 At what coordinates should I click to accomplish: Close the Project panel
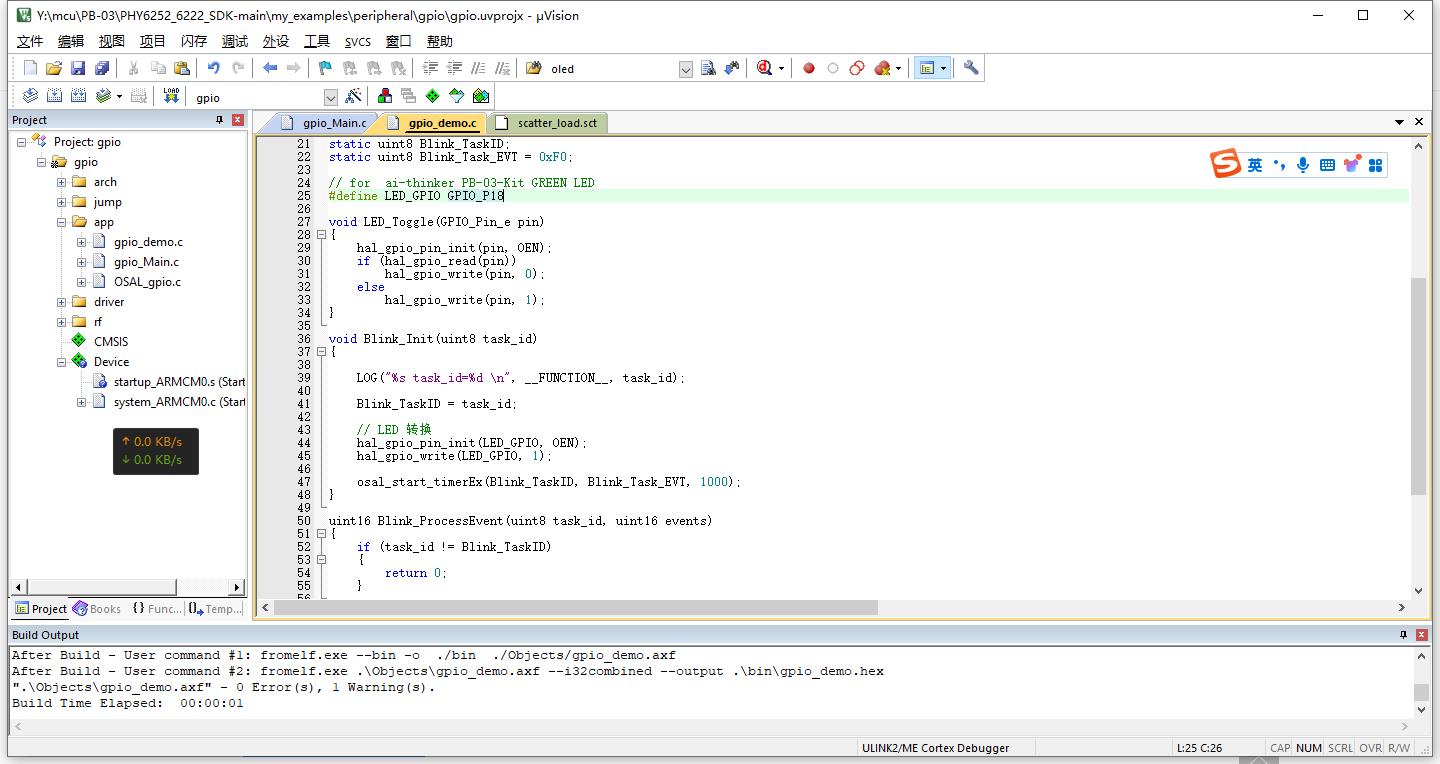pos(238,120)
